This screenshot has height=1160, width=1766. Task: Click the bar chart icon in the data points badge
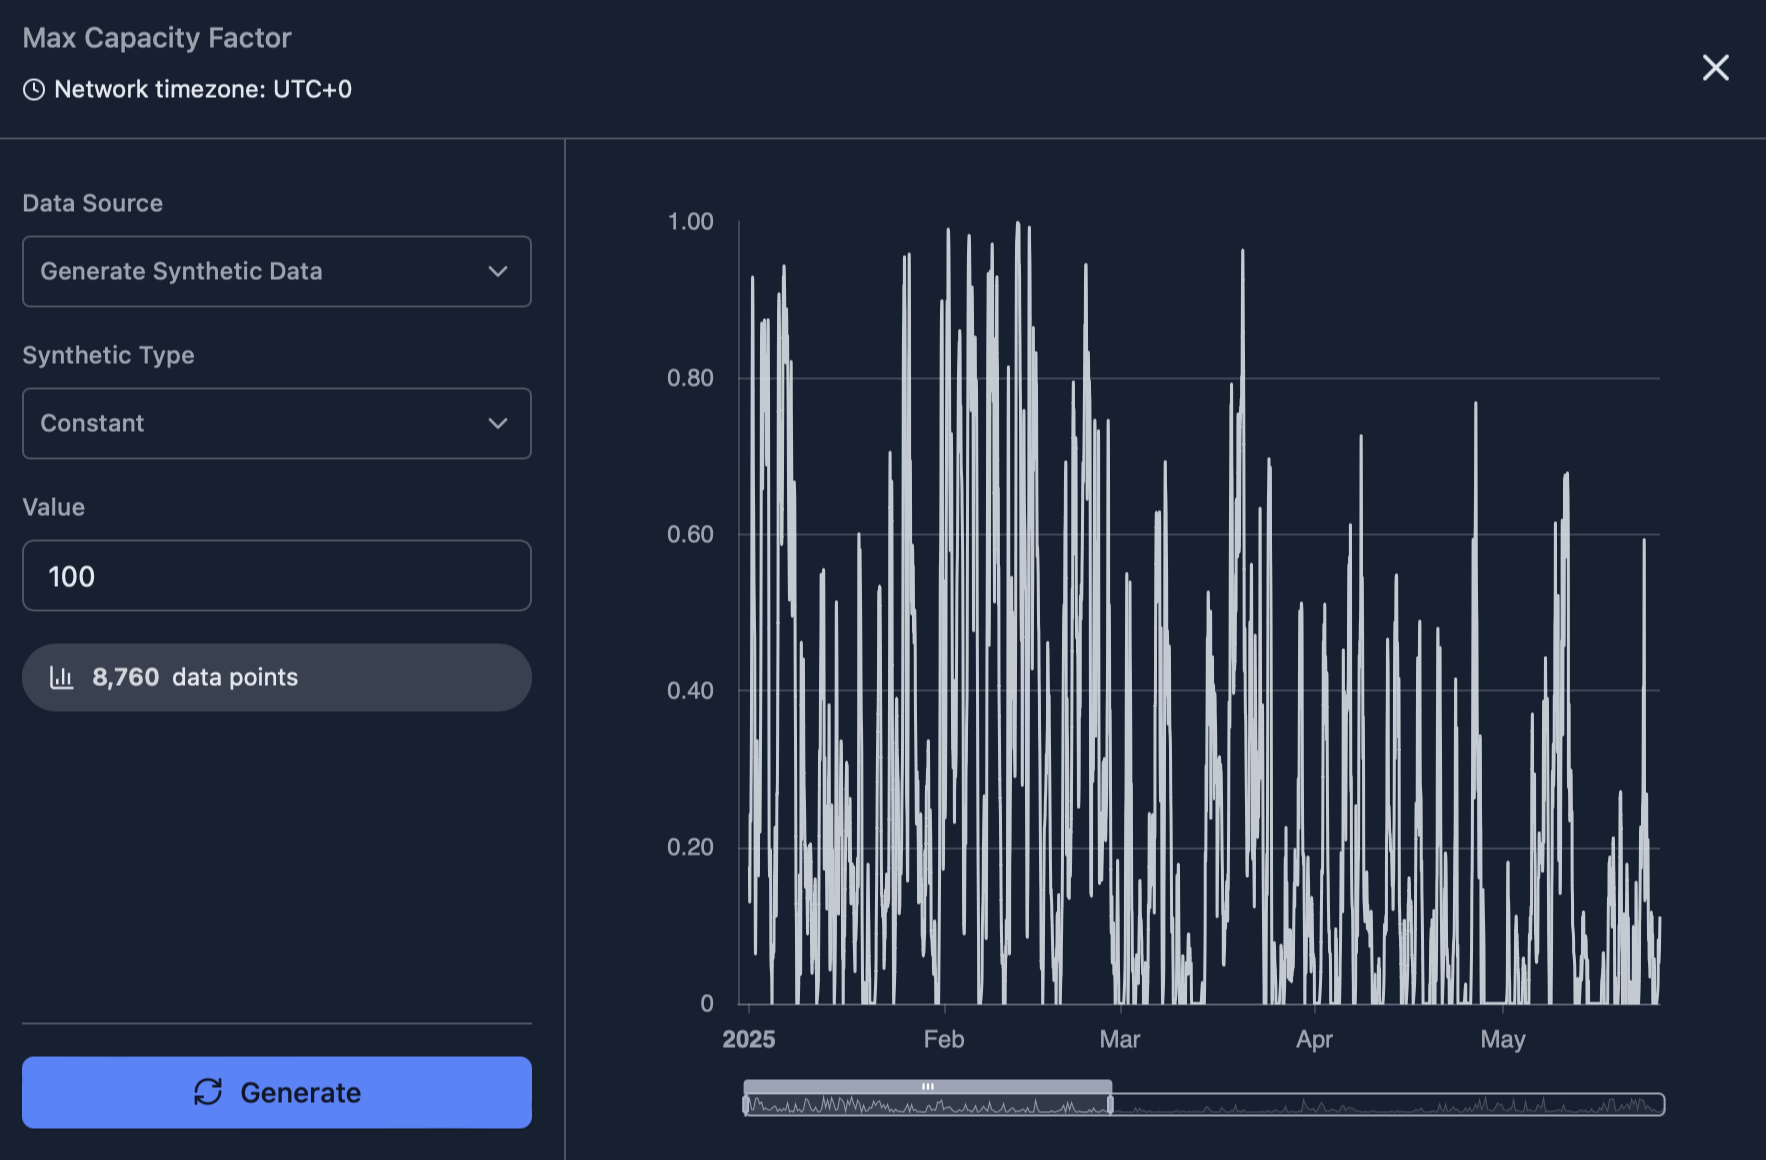pyautogui.click(x=63, y=677)
